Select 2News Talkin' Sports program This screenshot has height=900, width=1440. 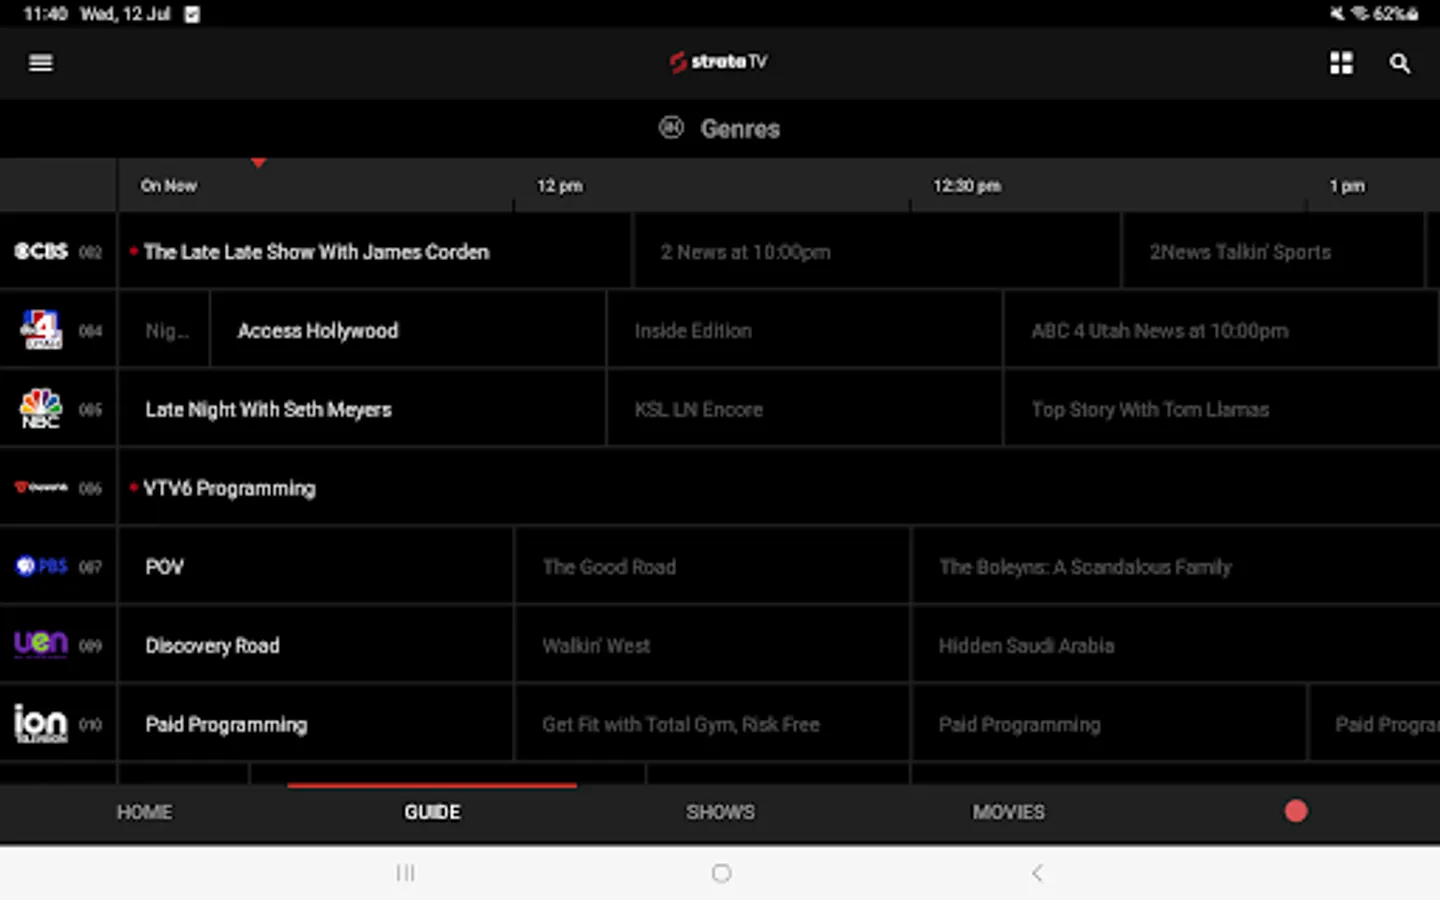point(1273,251)
